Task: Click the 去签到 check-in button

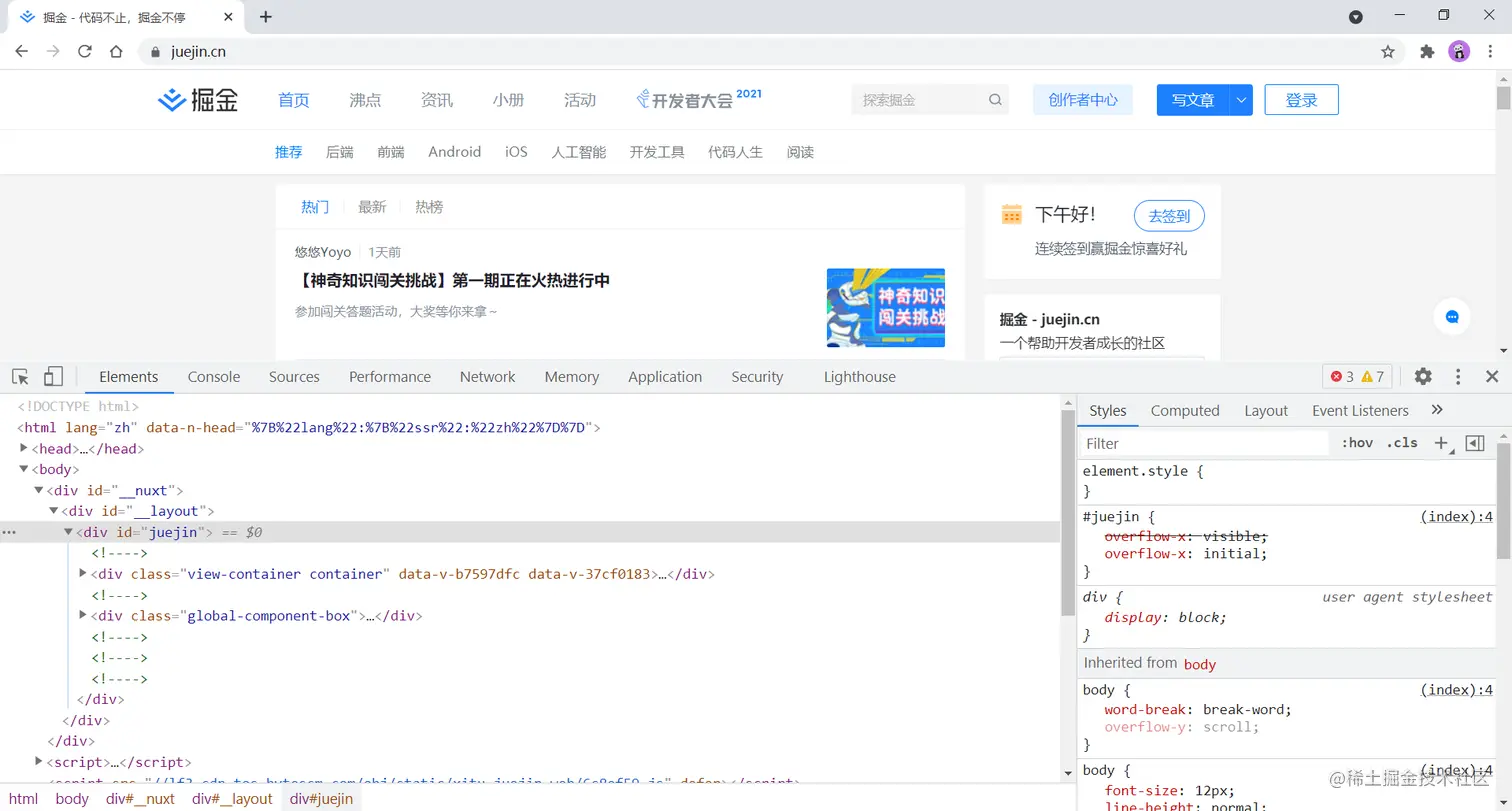Action: pyautogui.click(x=1169, y=215)
